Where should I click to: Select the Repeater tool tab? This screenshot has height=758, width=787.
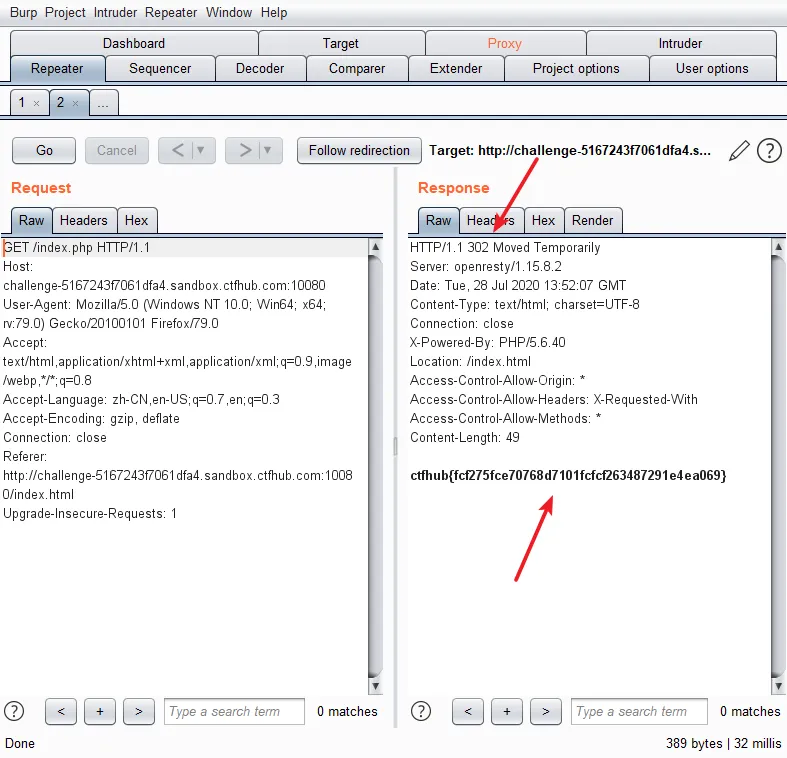57,68
